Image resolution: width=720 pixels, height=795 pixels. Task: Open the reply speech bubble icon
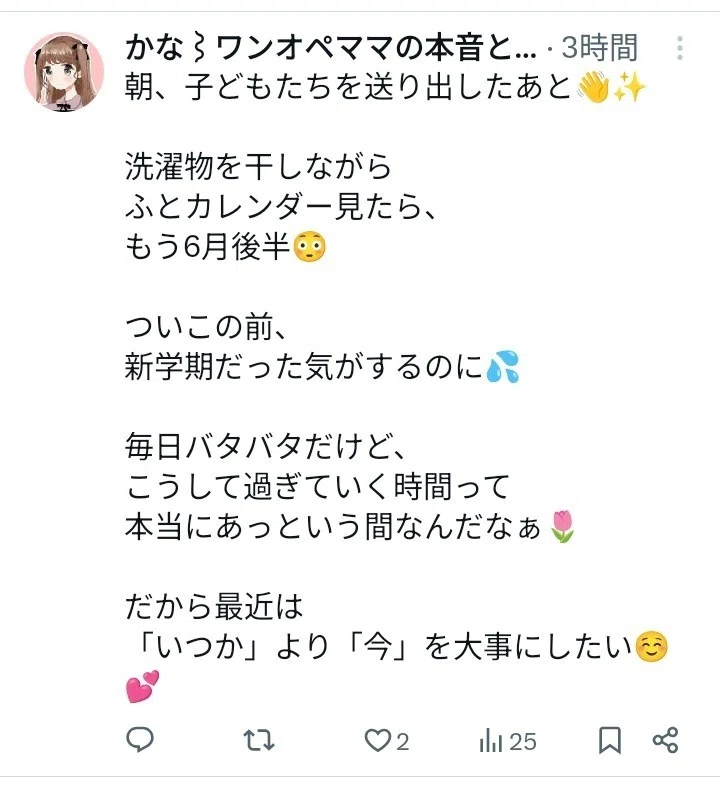pos(140,740)
